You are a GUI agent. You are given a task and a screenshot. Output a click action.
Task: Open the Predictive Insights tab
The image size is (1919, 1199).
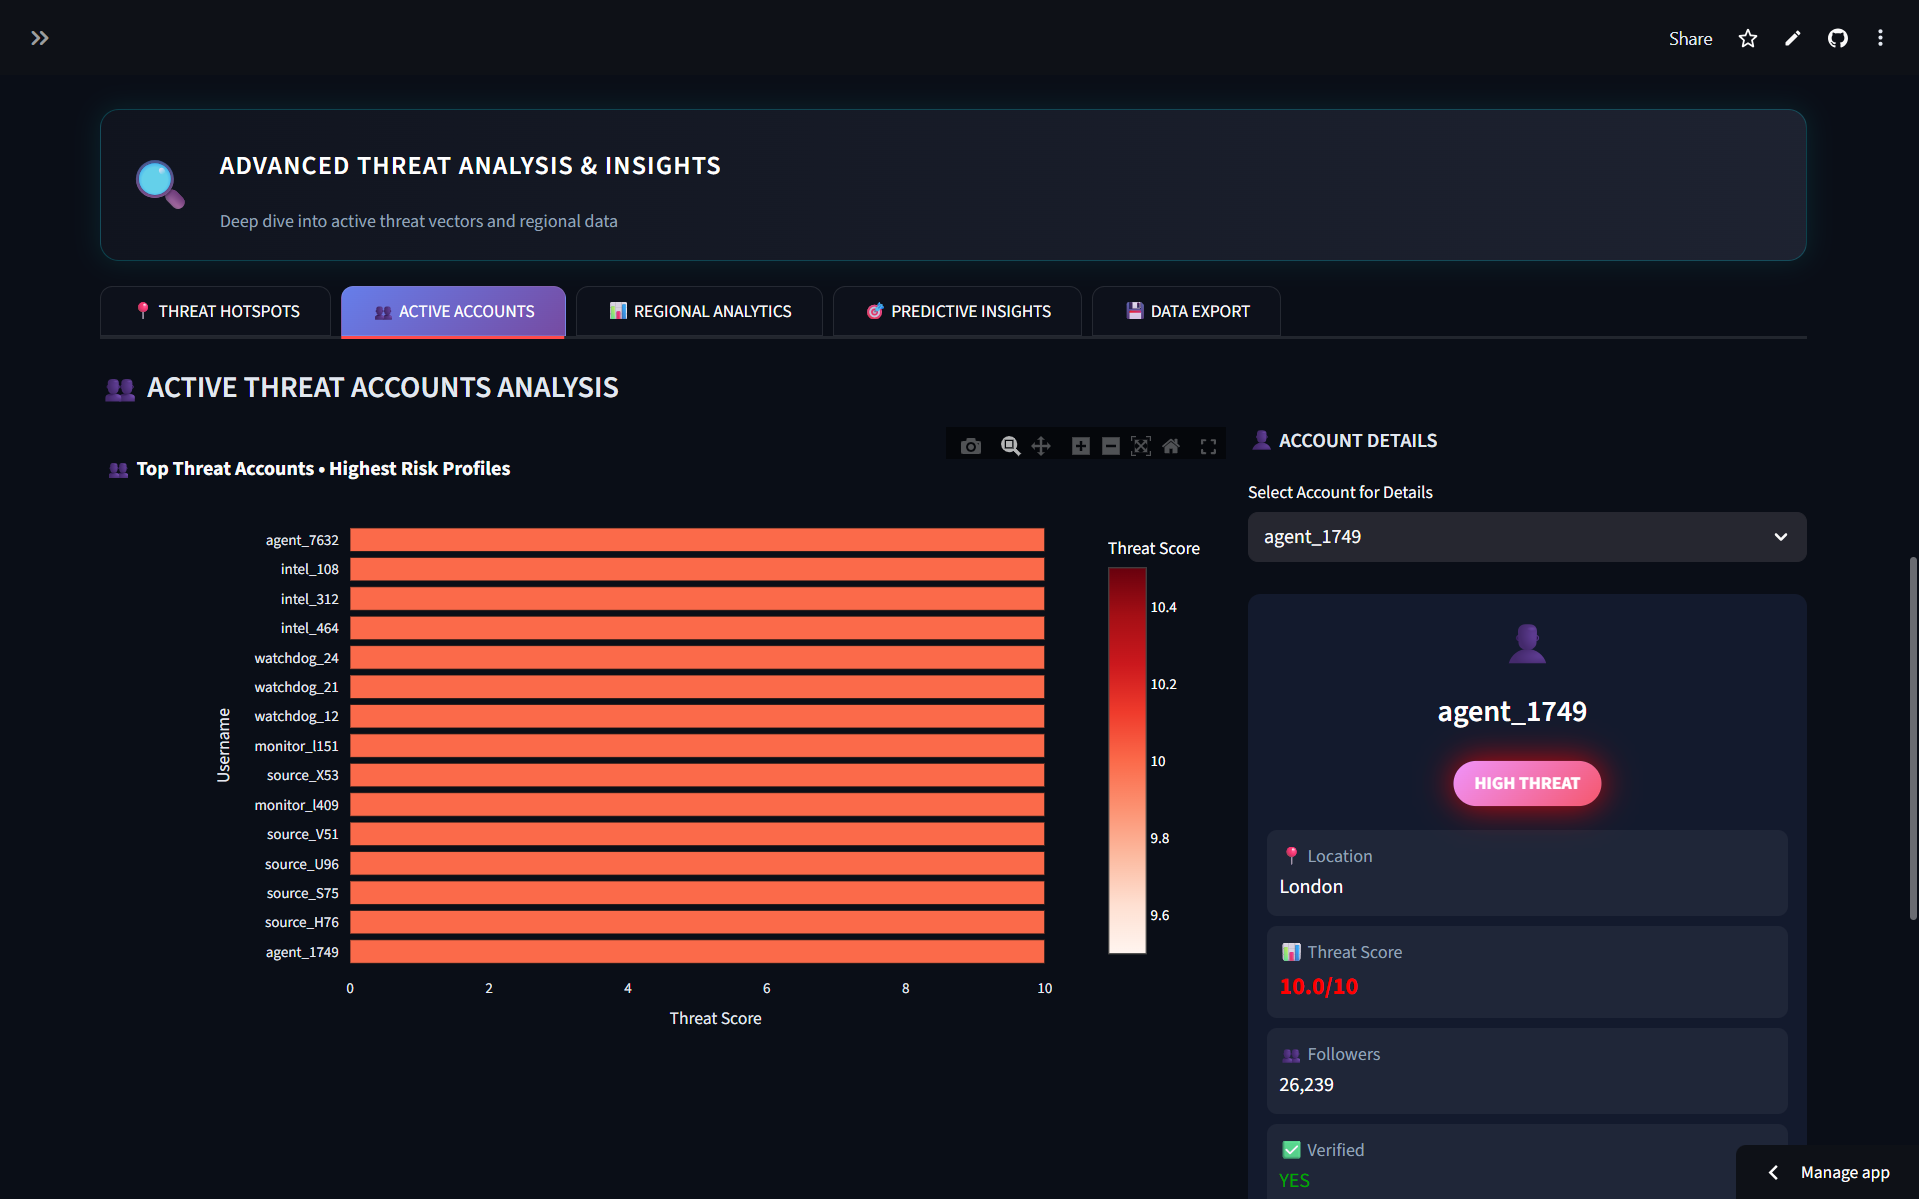coord(957,312)
